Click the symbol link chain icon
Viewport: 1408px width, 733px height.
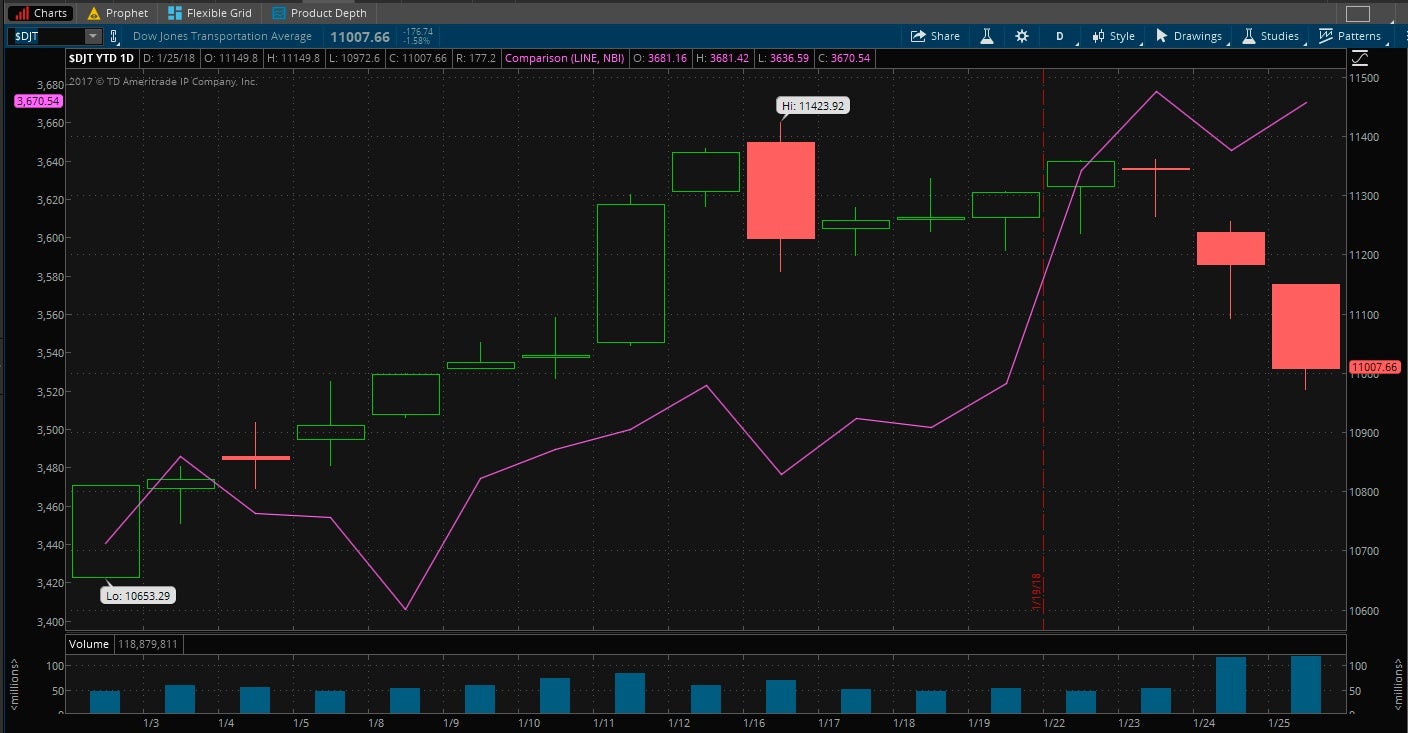[113, 36]
